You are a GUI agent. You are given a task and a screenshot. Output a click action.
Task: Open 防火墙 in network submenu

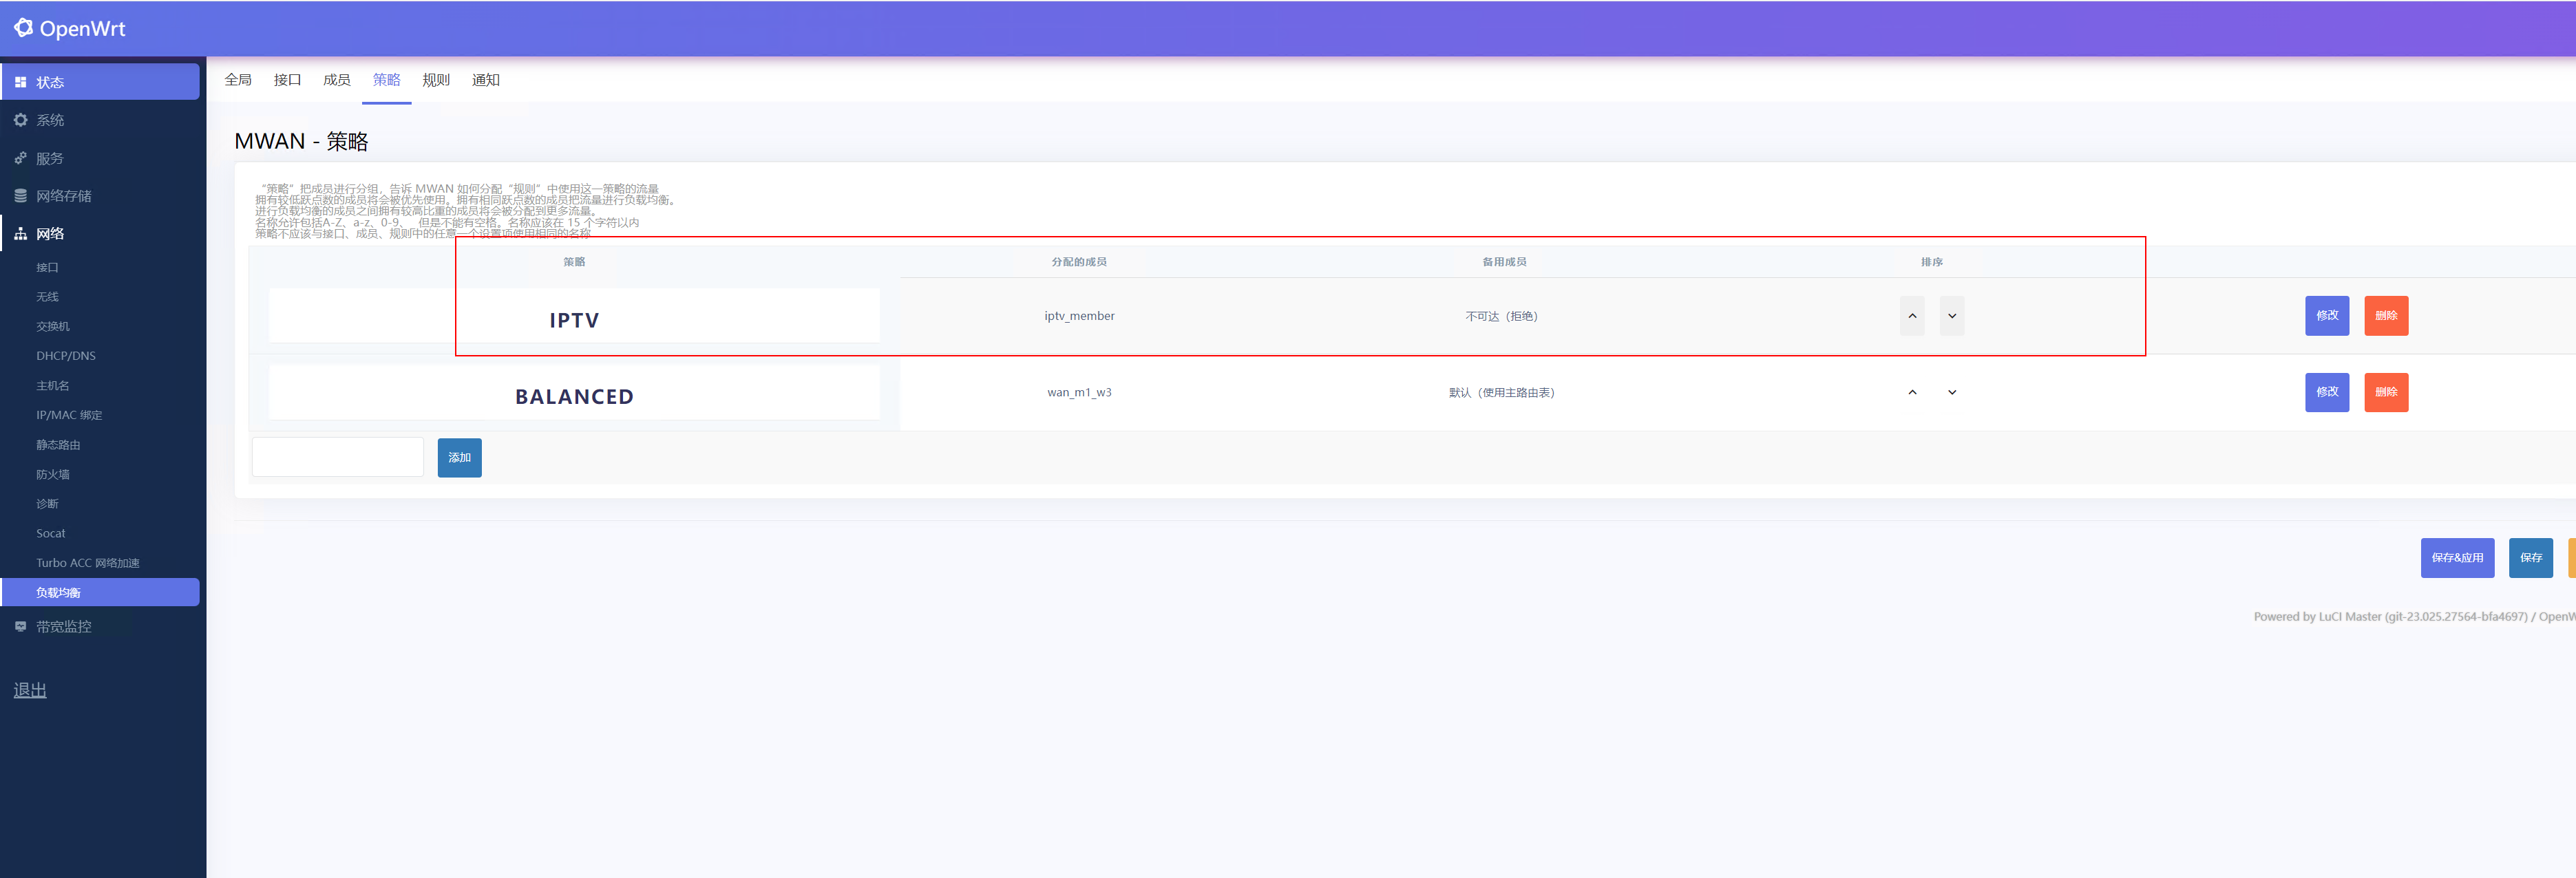(x=53, y=475)
